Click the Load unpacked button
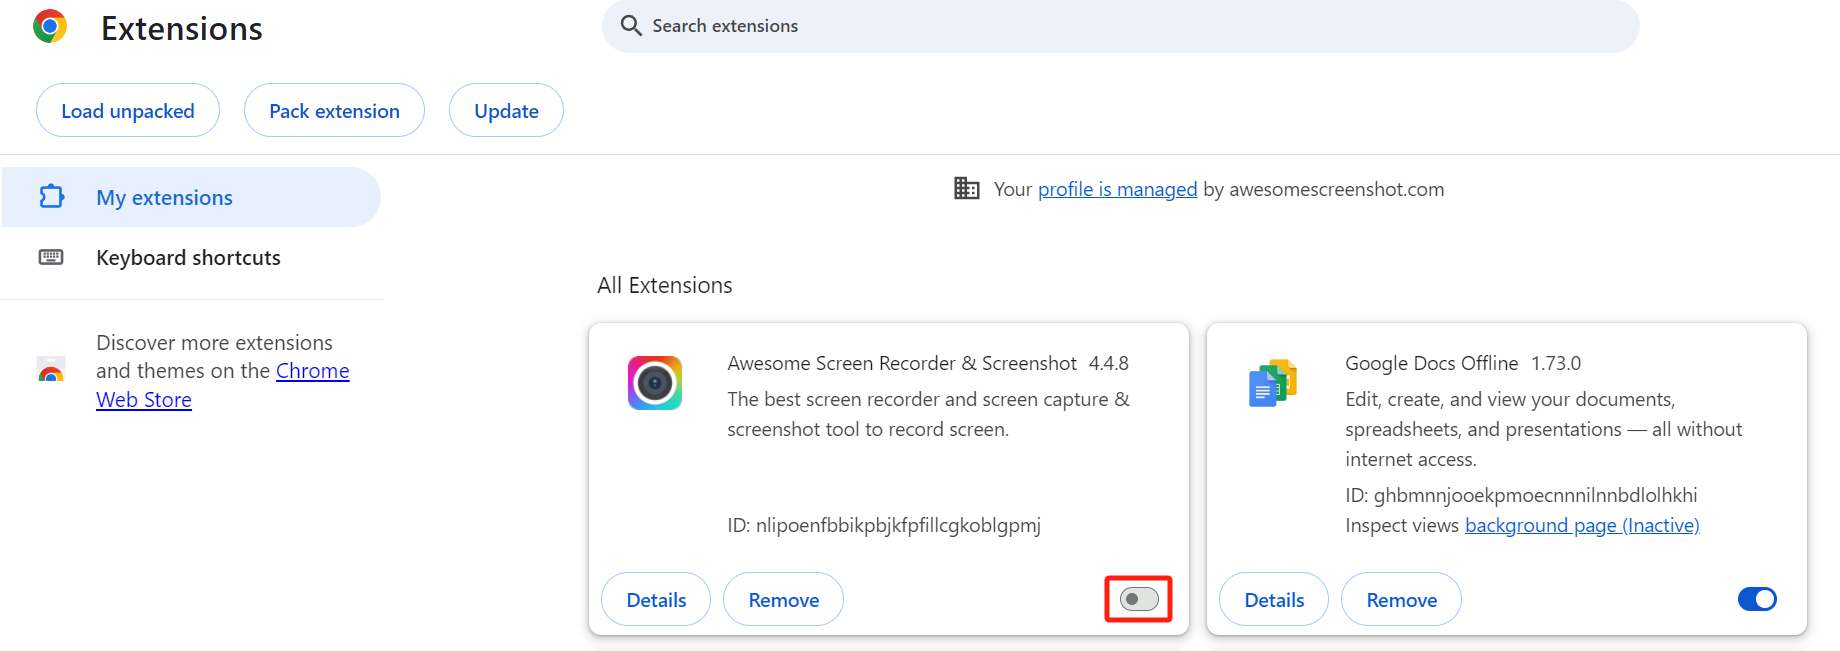The height and width of the screenshot is (651, 1840). (128, 110)
